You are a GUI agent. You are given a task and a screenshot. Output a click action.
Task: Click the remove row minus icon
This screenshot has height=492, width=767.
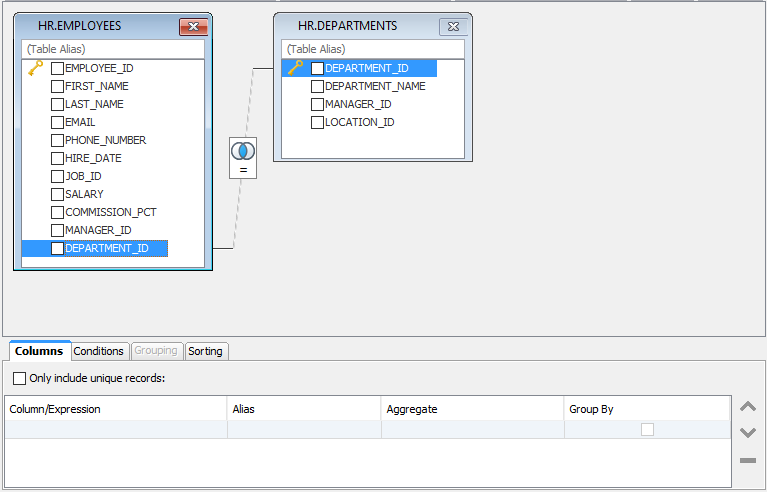747,460
